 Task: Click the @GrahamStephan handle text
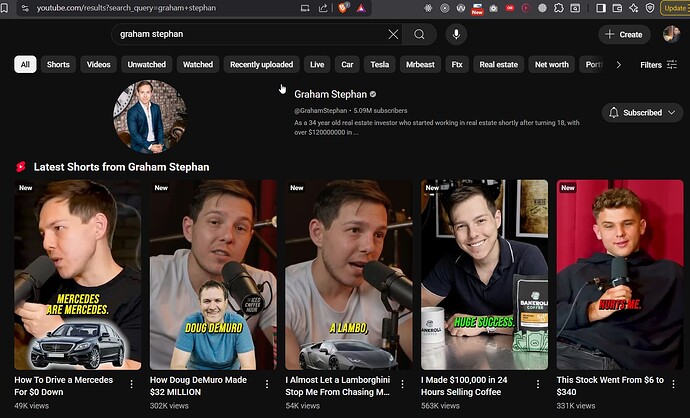320,110
